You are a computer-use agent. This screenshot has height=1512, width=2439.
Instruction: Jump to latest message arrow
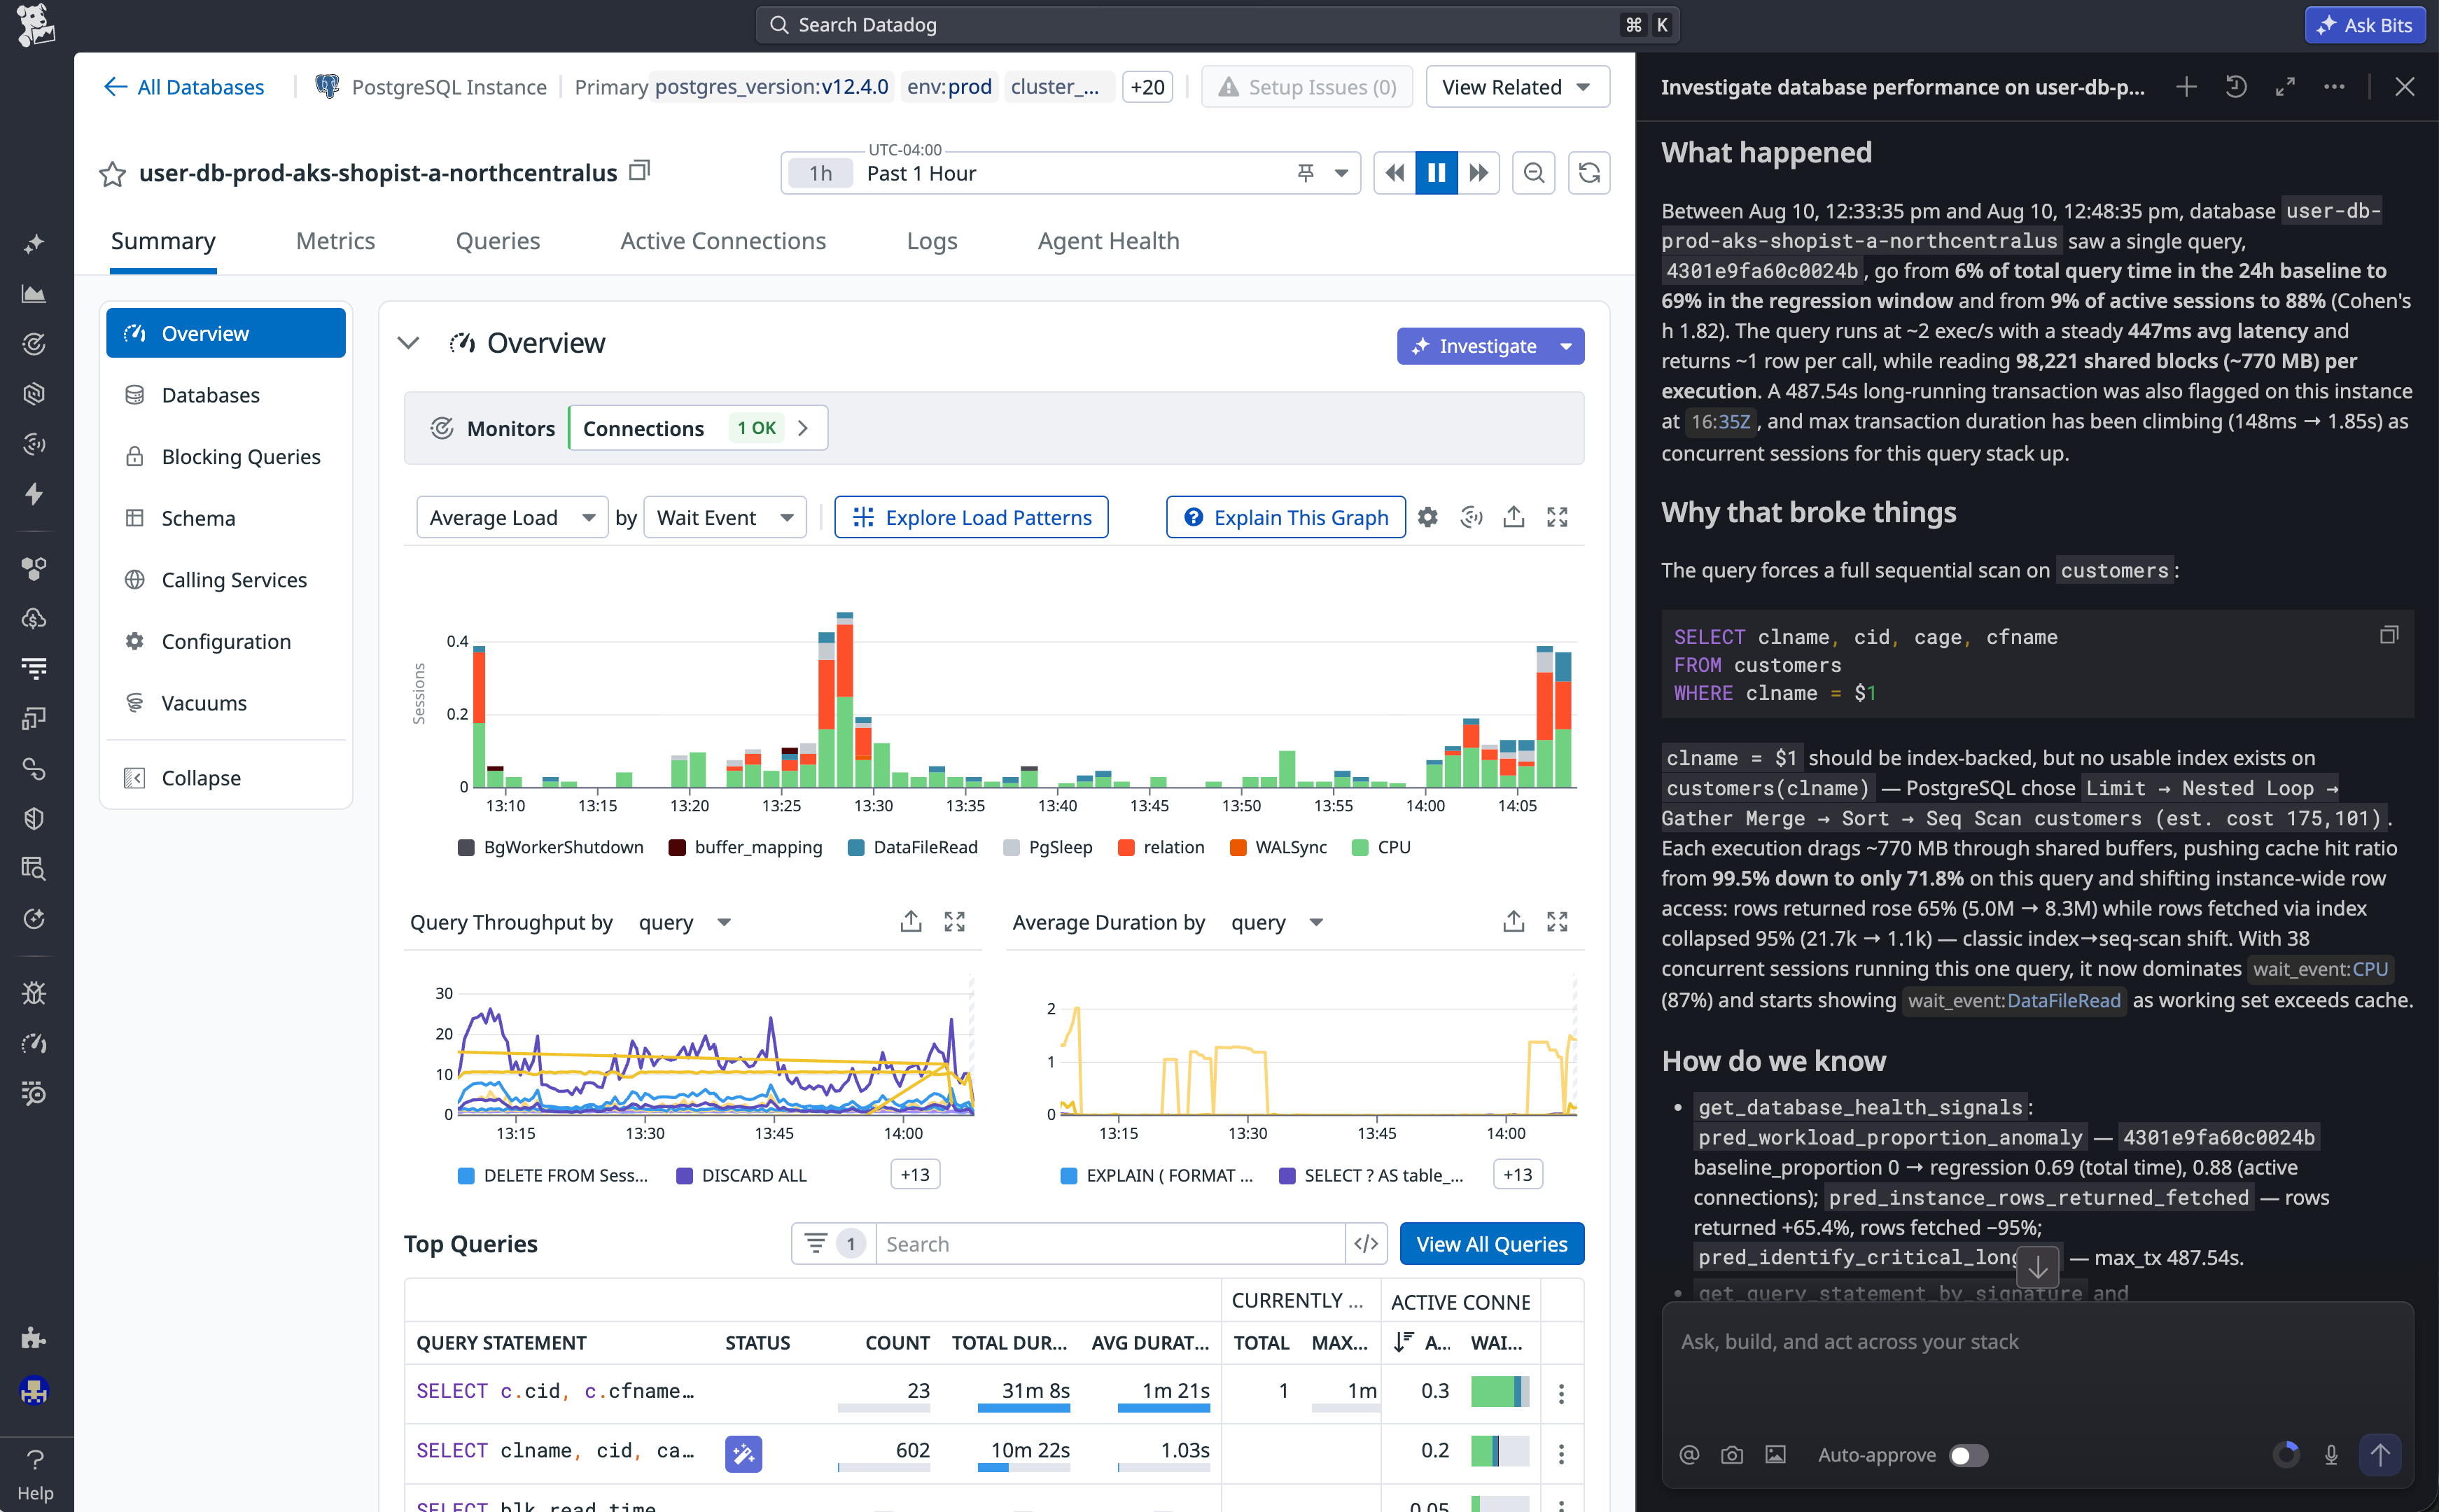click(2037, 1267)
